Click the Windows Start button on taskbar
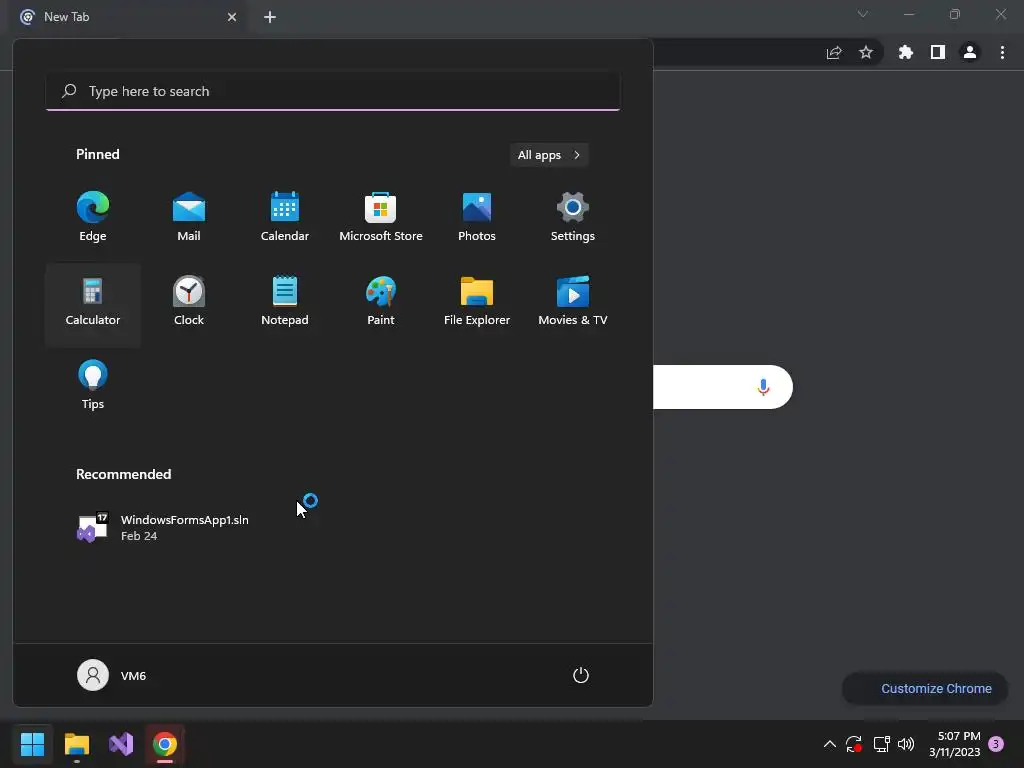The image size is (1024, 768). click(32, 744)
